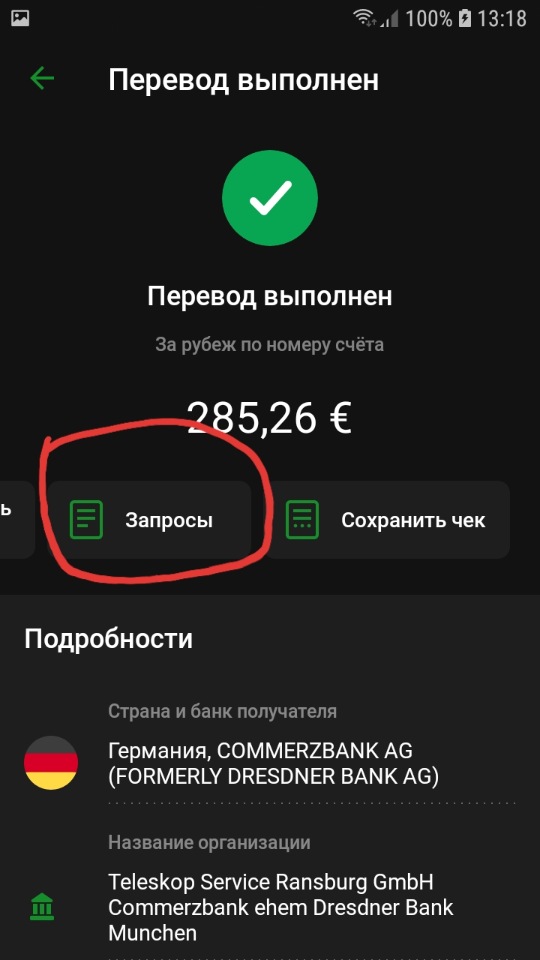This screenshot has width=540, height=960.
Task: Tap the Wi-Fi status icon
Action: (365, 18)
